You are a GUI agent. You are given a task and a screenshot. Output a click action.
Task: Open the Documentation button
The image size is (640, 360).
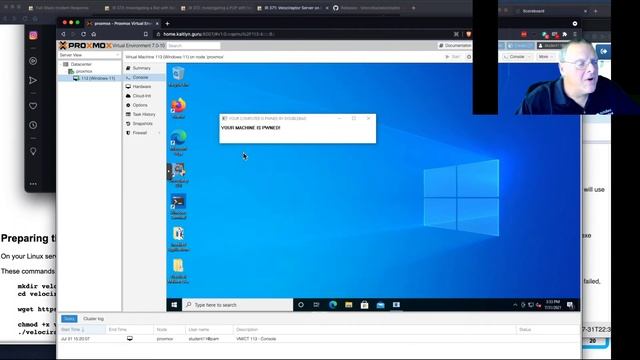[454, 45]
